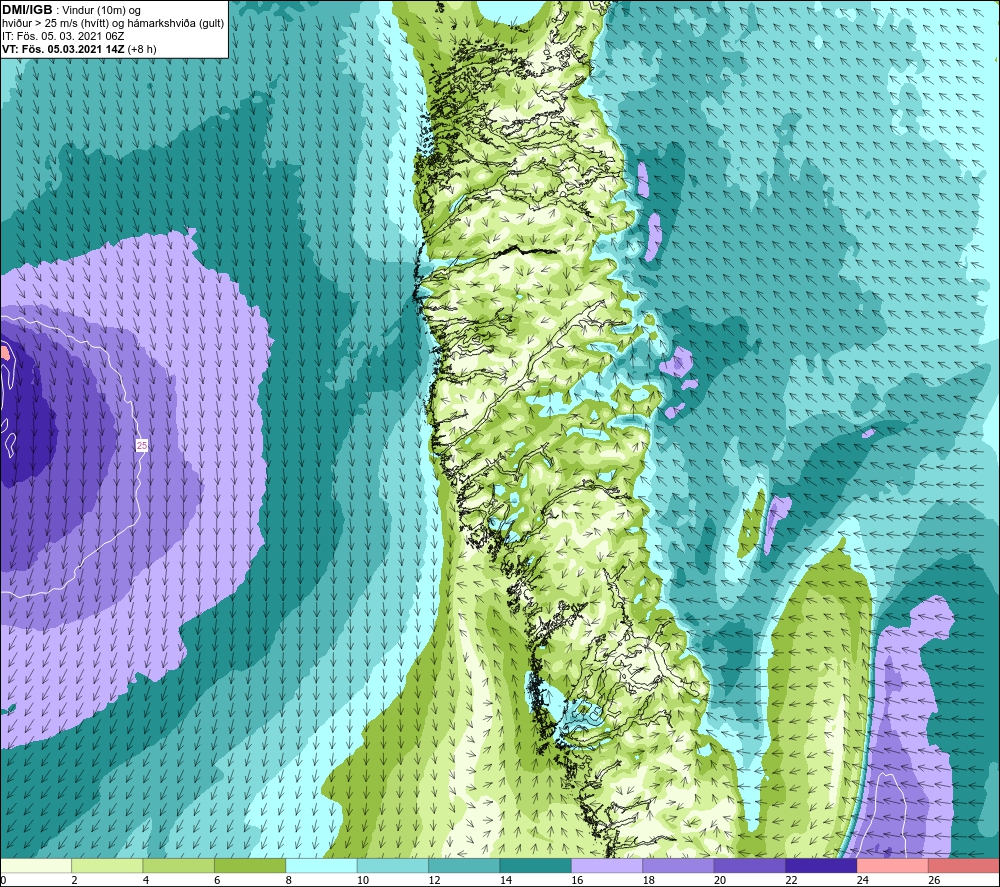Screen dimensions: 1000x887
Task: Choose the olive green 6–8 m/s swatch
Action: tap(250, 865)
